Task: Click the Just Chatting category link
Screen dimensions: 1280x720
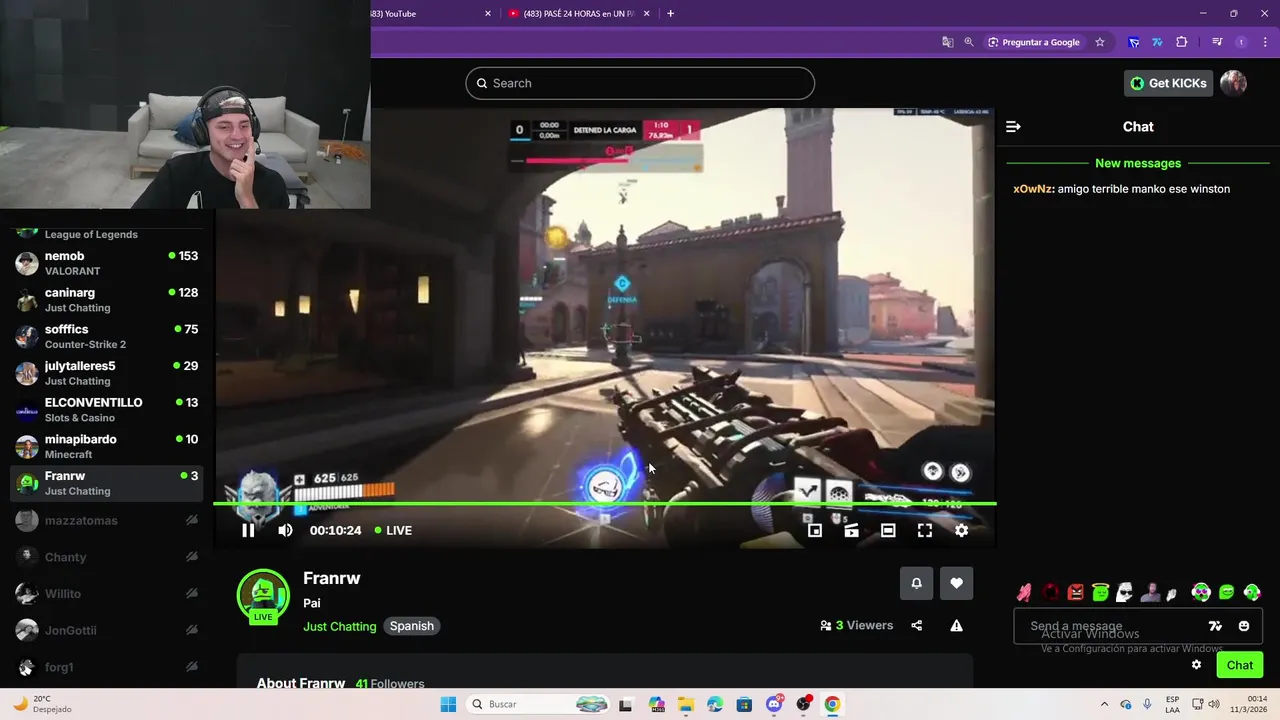Action: 340,626
